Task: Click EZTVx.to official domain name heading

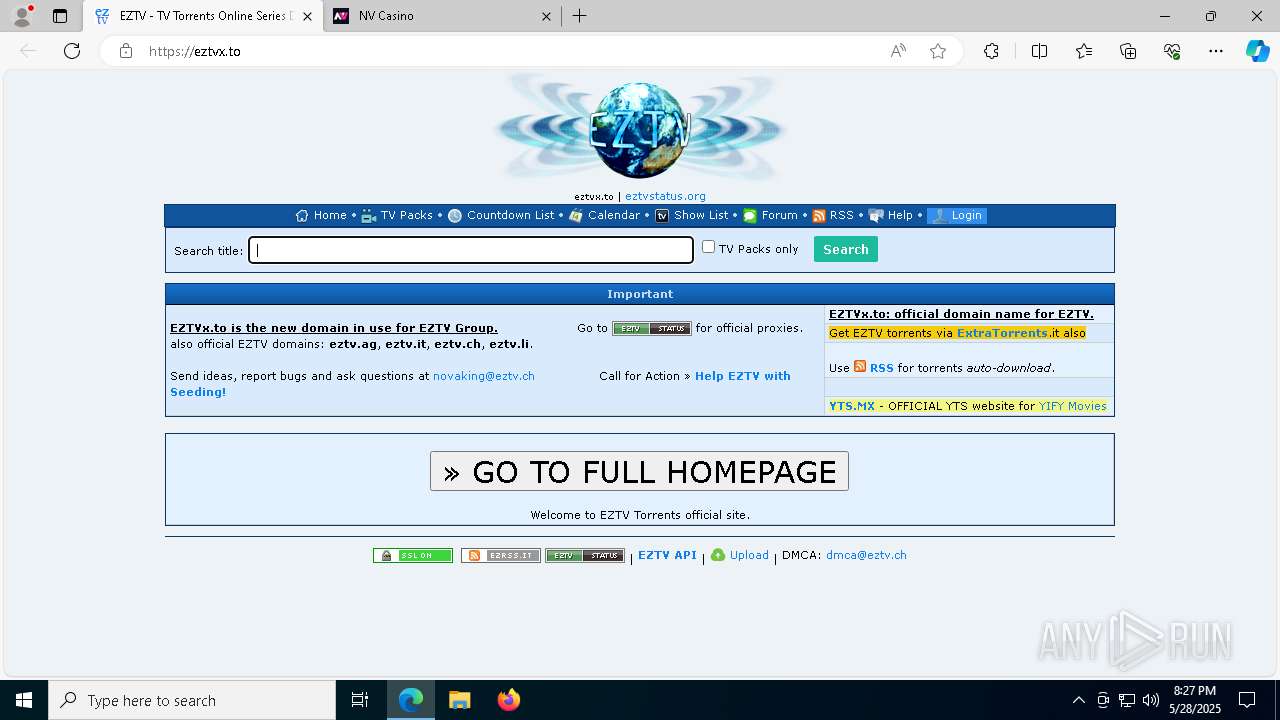Action: point(961,314)
